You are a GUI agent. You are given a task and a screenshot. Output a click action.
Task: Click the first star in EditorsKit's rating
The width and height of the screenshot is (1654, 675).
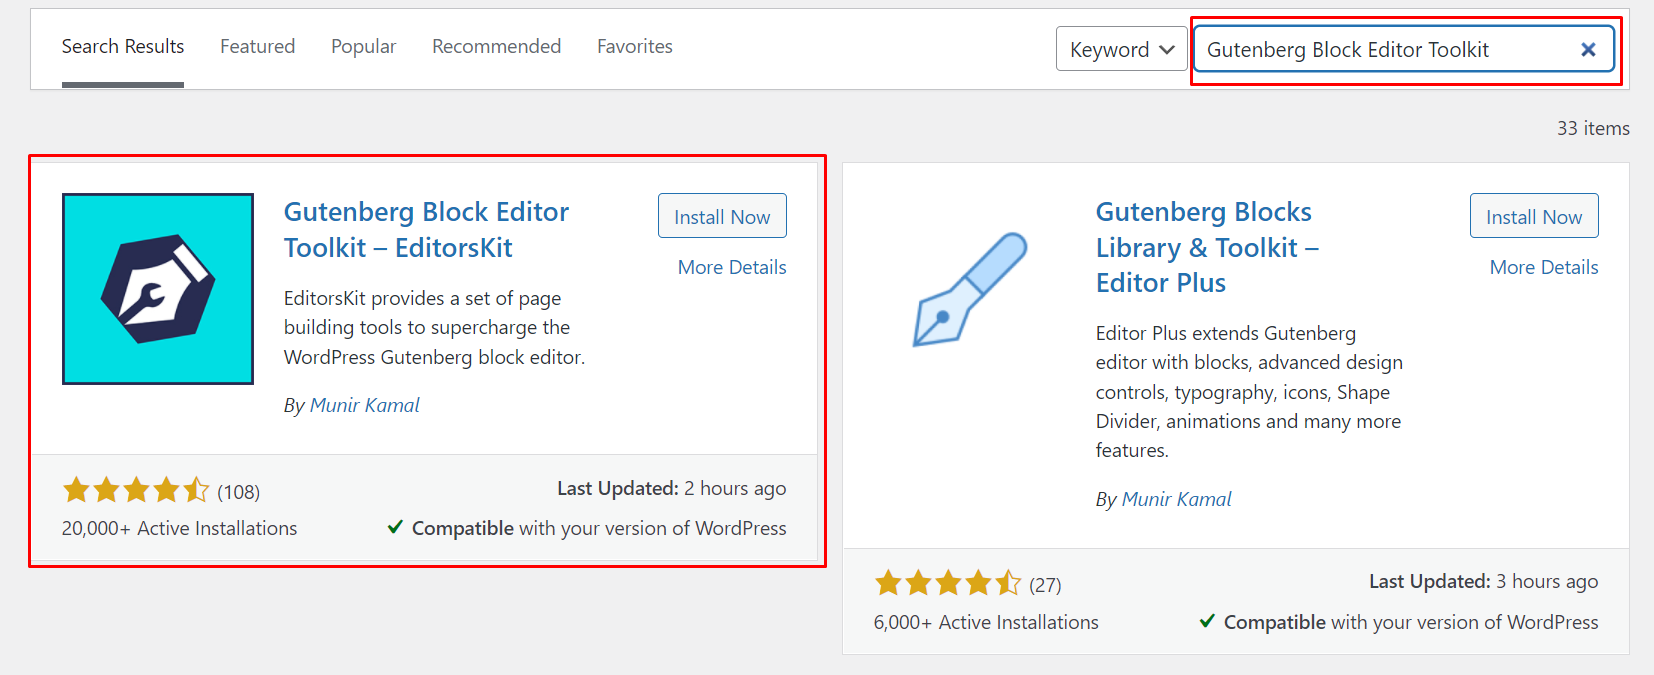tap(76, 490)
